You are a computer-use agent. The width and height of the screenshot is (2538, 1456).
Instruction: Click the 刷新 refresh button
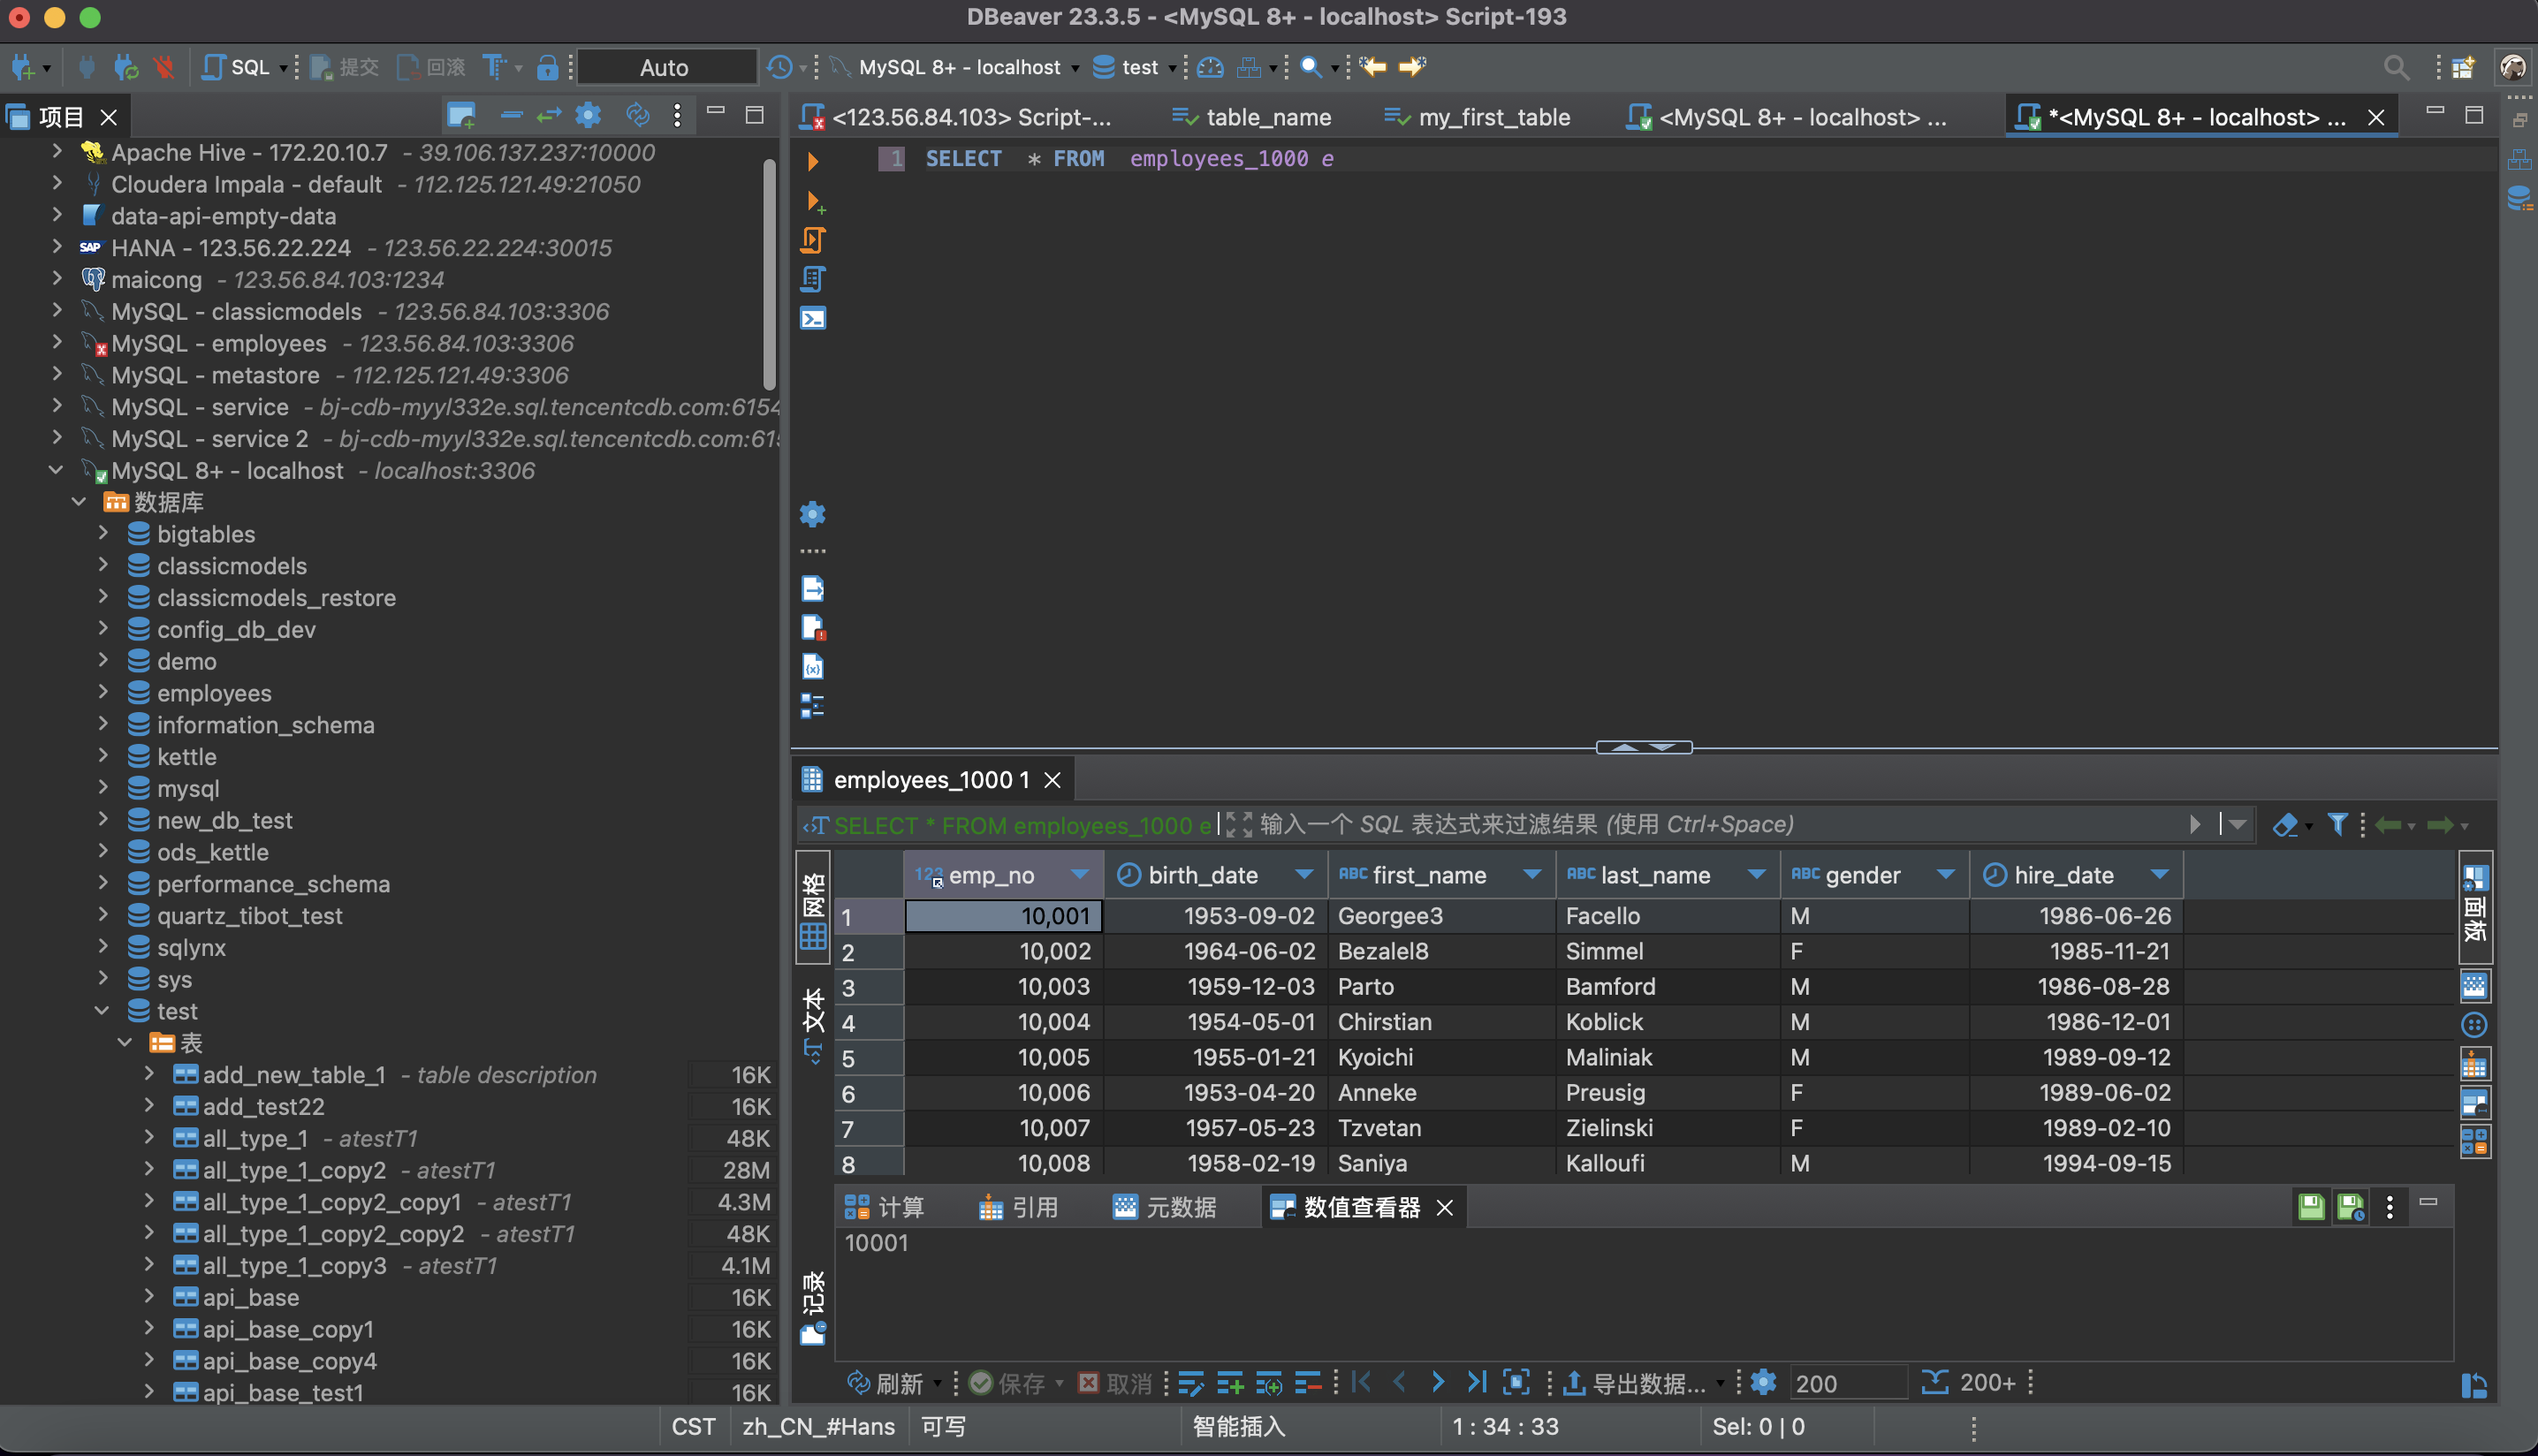pyautogui.click(x=886, y=1383)
